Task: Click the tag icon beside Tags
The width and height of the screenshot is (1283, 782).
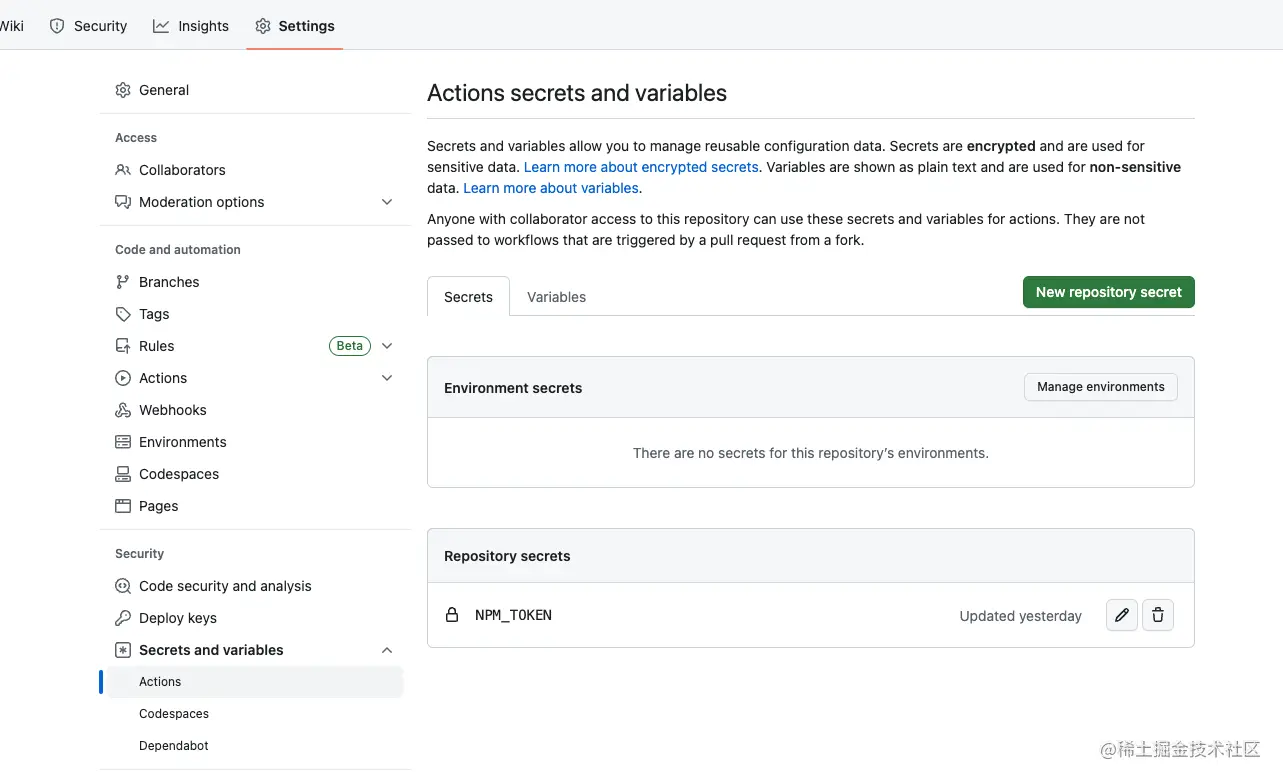Action: 123,314
